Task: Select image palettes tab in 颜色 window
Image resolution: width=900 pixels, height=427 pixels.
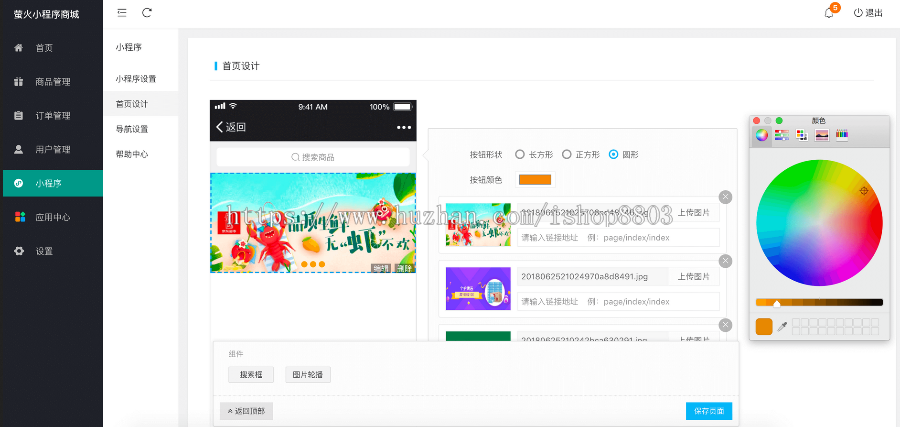Action: pyautogui.click(x=822, y=135)
